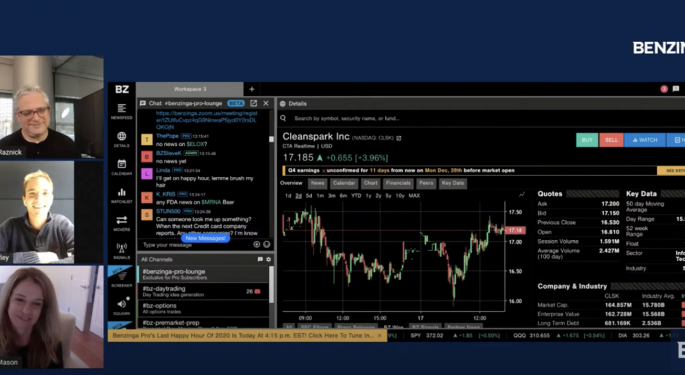
Task: Select the YTD chart range
Action: (356, 196)
